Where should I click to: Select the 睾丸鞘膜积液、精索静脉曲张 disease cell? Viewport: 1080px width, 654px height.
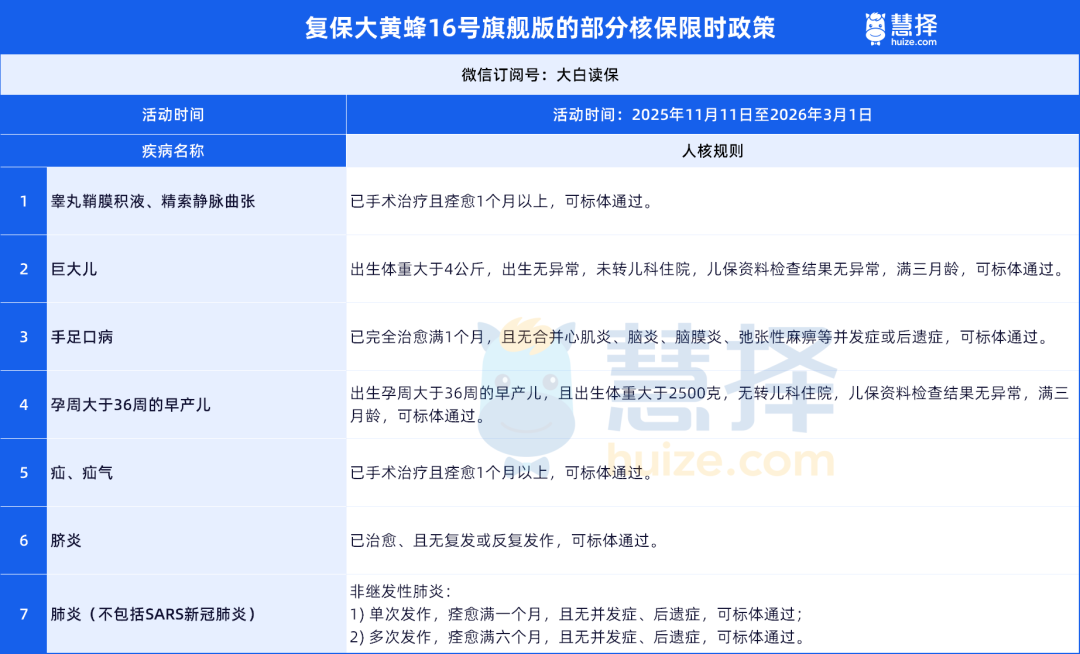click(155, 200)
